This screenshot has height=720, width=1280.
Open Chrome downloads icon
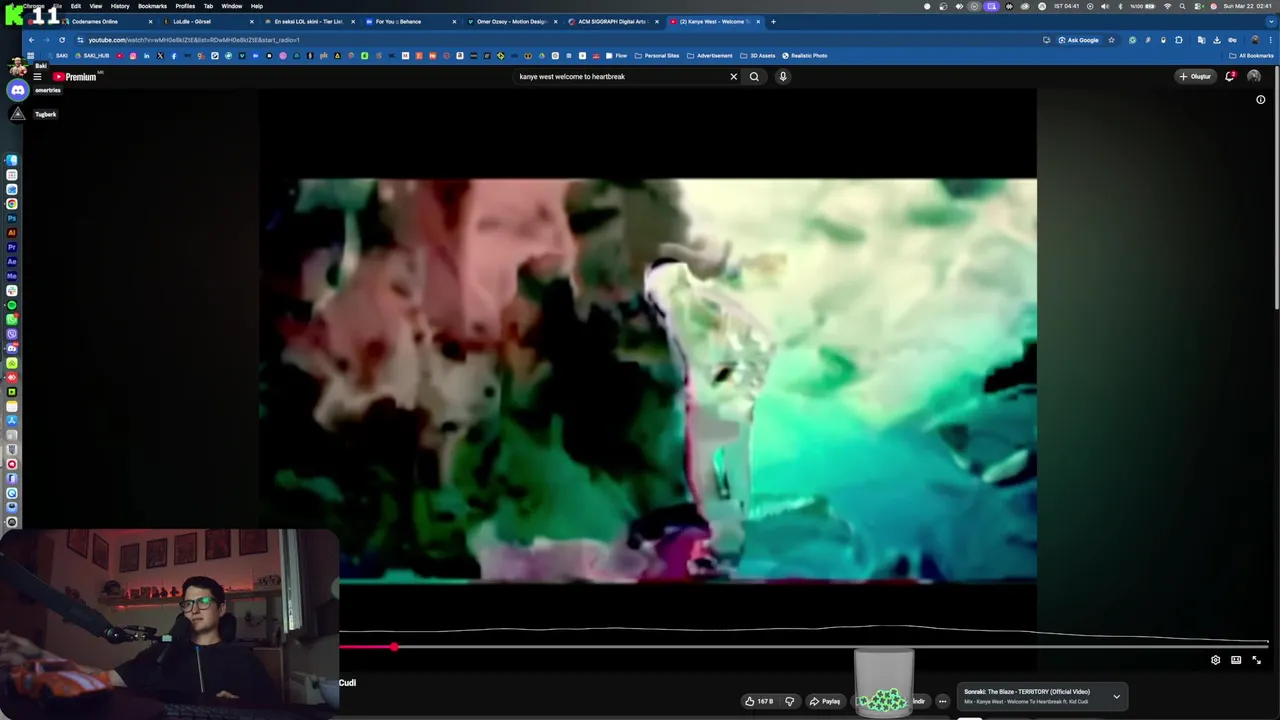click(1217, 40)
